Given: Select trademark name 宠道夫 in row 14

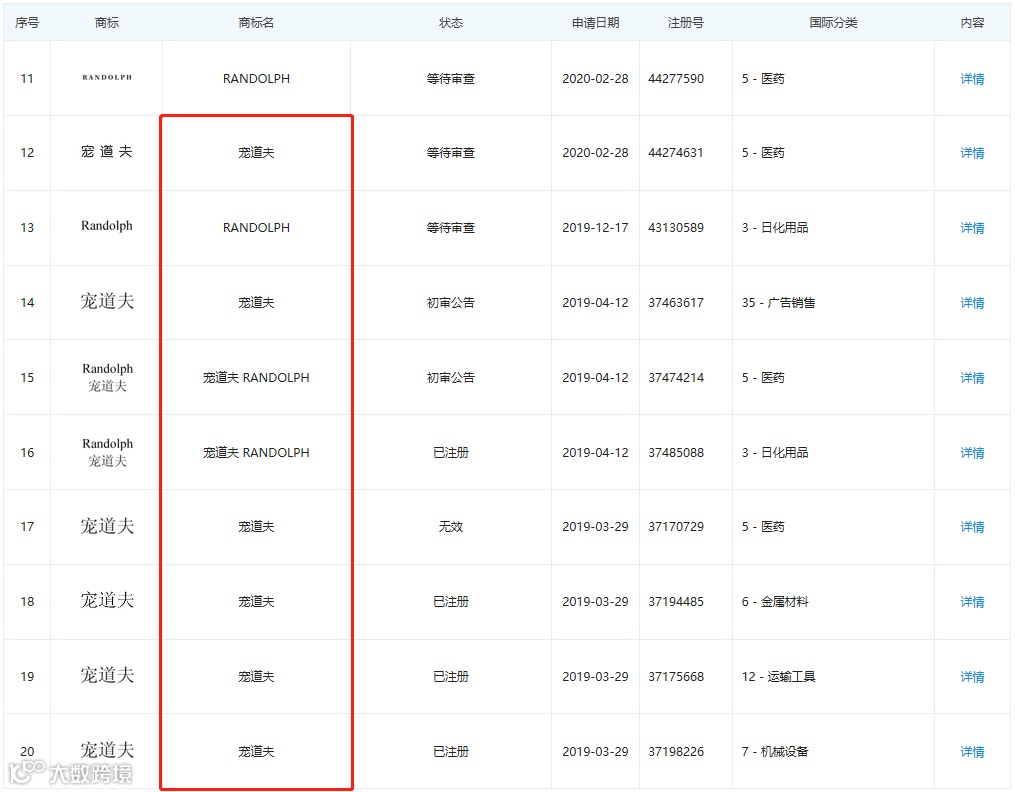Looking at the screenshot, I should [x=256, y=303].
